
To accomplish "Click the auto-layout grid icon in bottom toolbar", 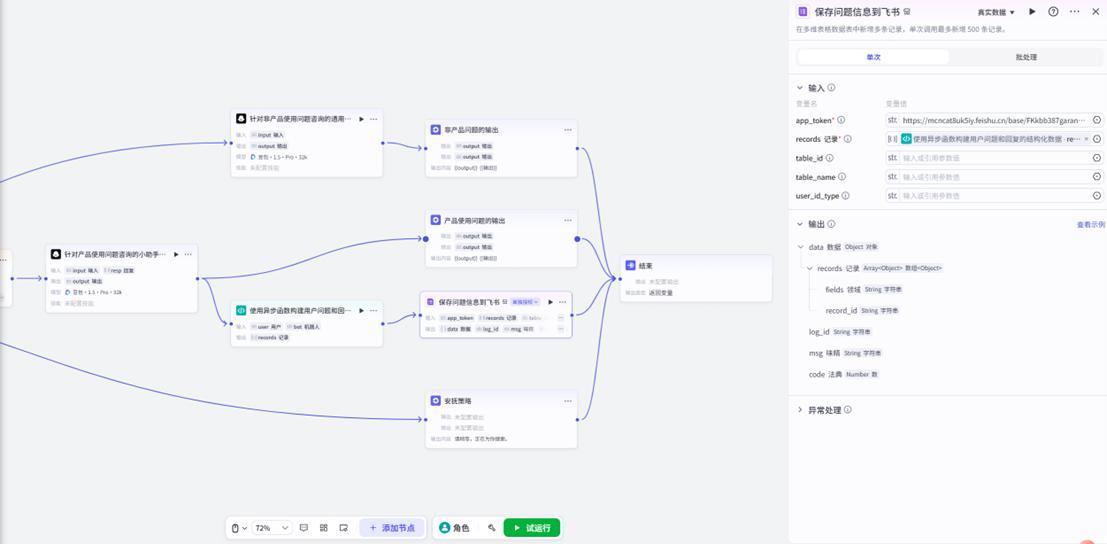I will click(324, 528).
